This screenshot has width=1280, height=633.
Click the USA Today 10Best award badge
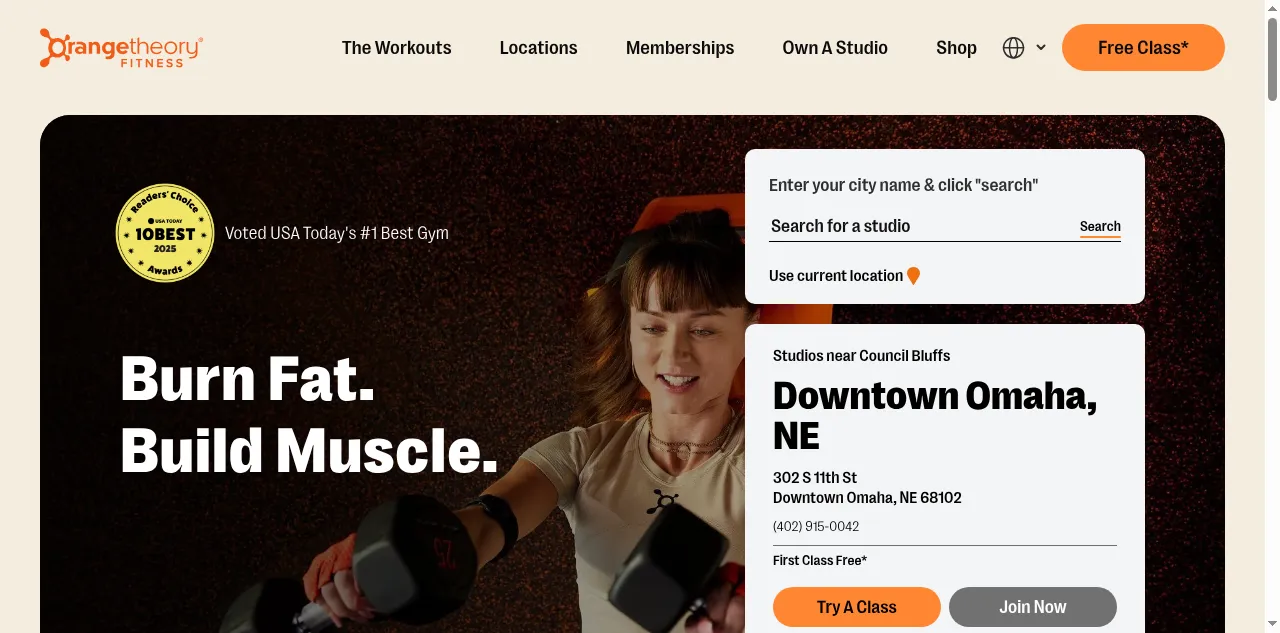tap(165, 233)
